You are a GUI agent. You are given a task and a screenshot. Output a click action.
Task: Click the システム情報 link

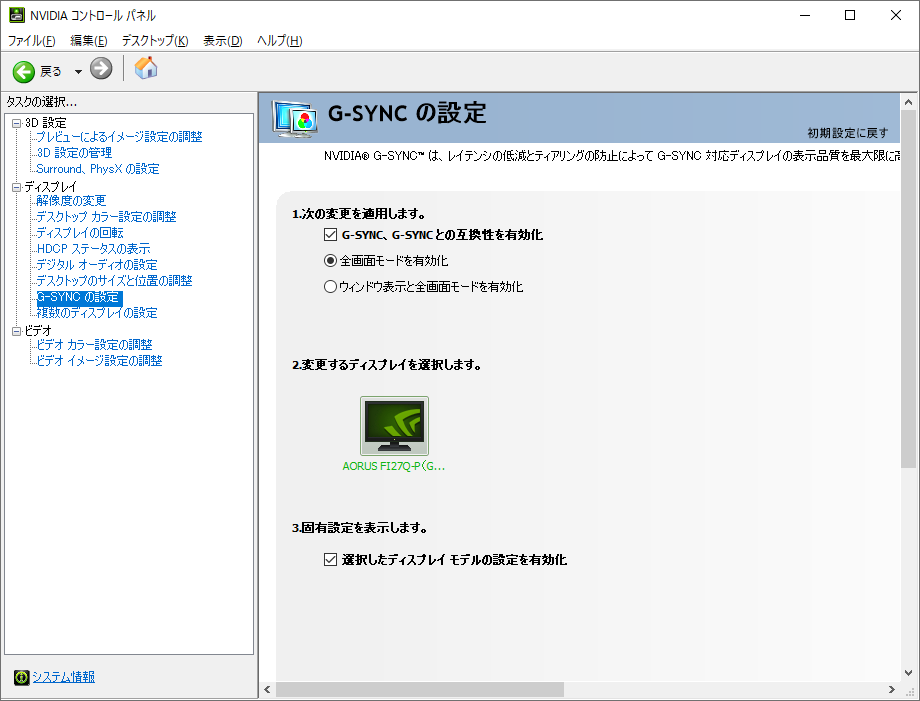63,677
